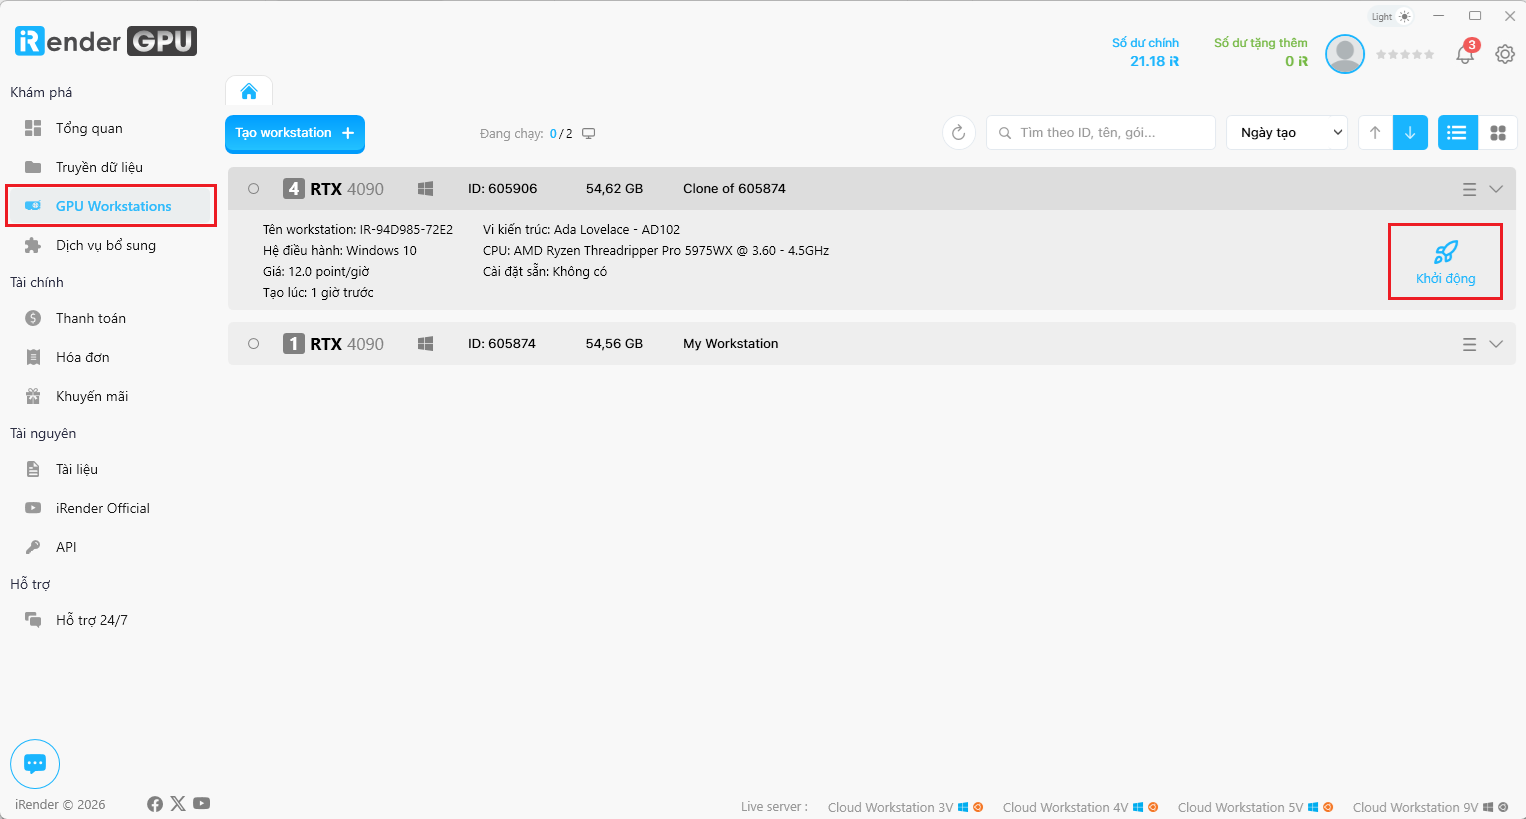Open Tài liệu documentation
The width and height of the screenshot is (1526, 819).
76,469
